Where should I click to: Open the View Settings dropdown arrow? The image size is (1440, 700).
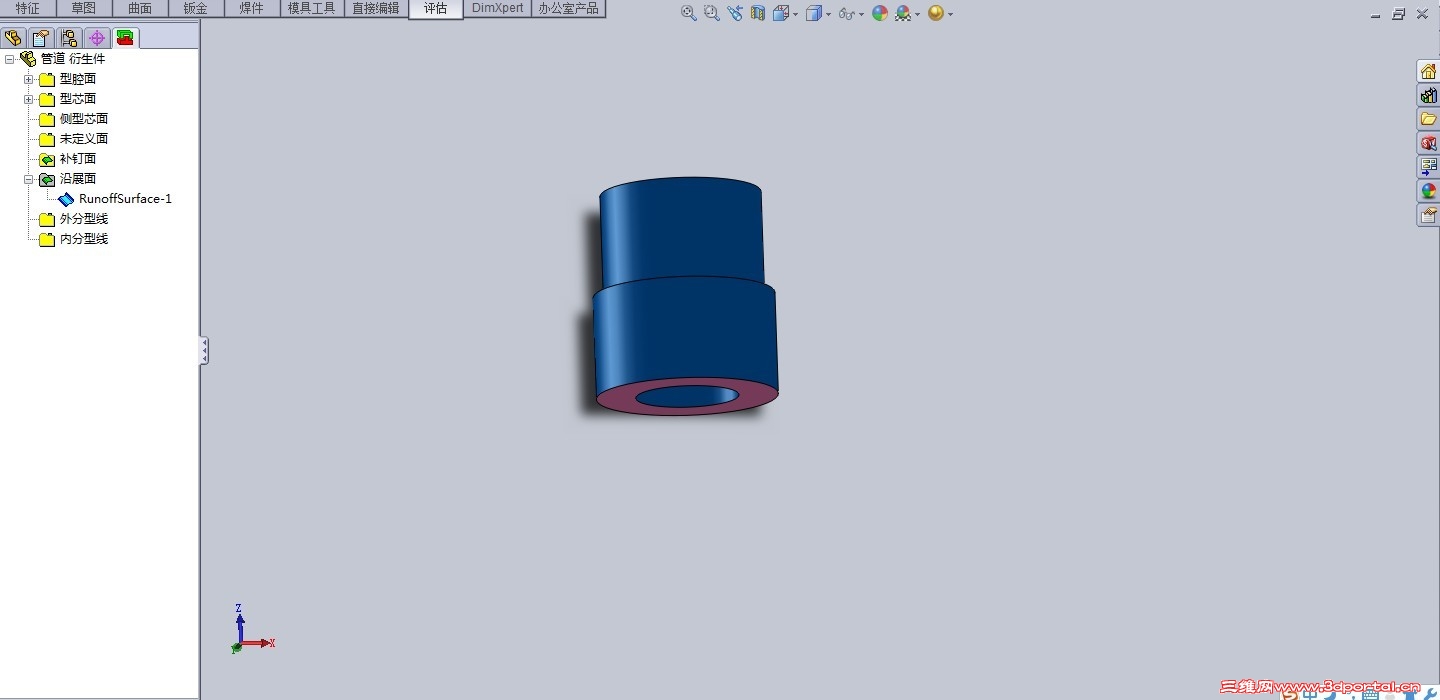point(950,14)
